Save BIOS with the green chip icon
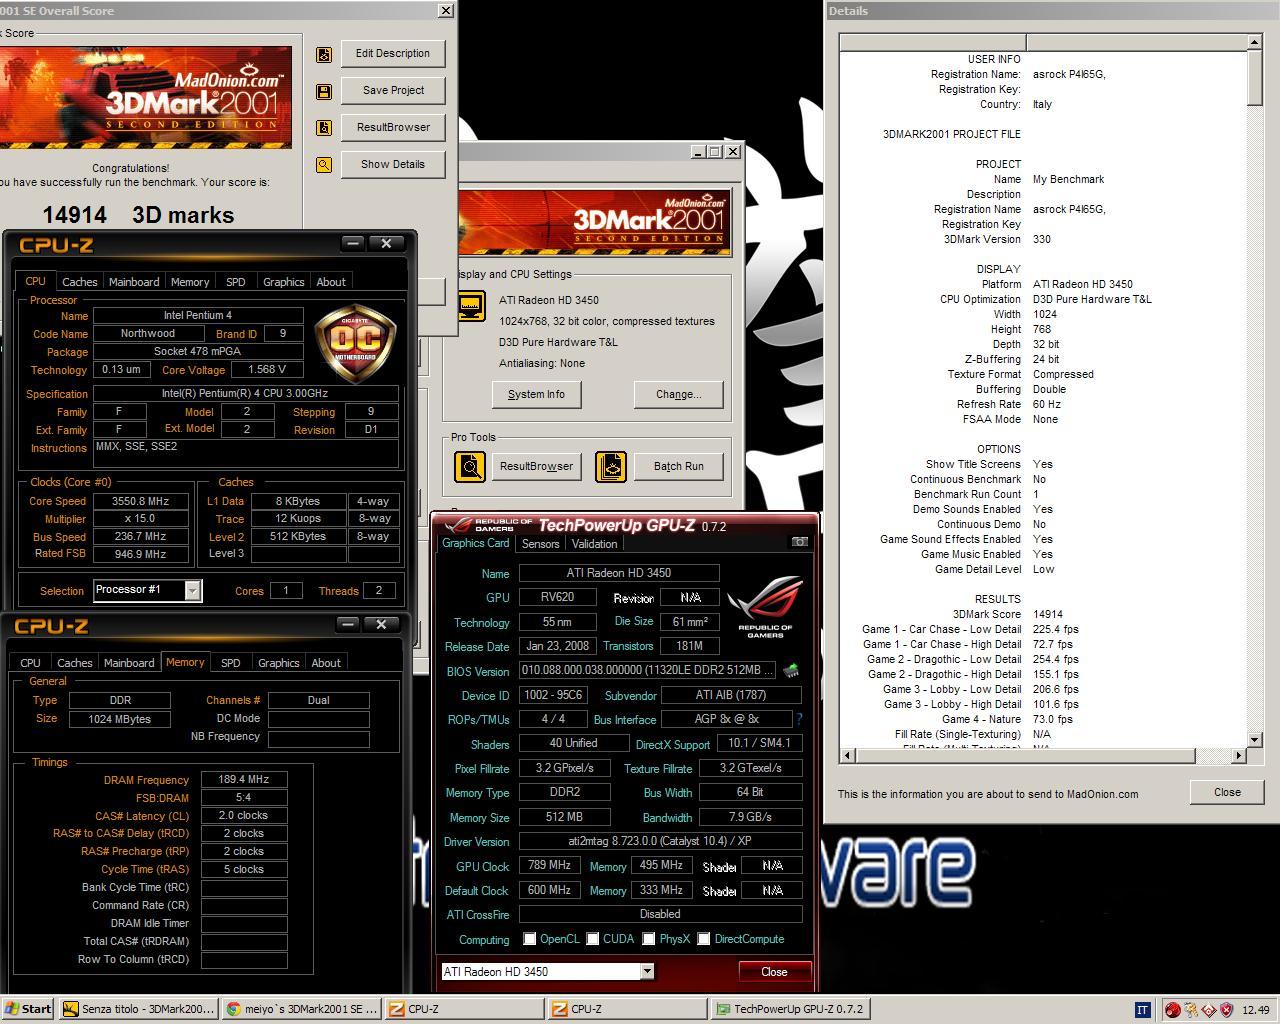The image size is (1280, 1024). [790, 670]
